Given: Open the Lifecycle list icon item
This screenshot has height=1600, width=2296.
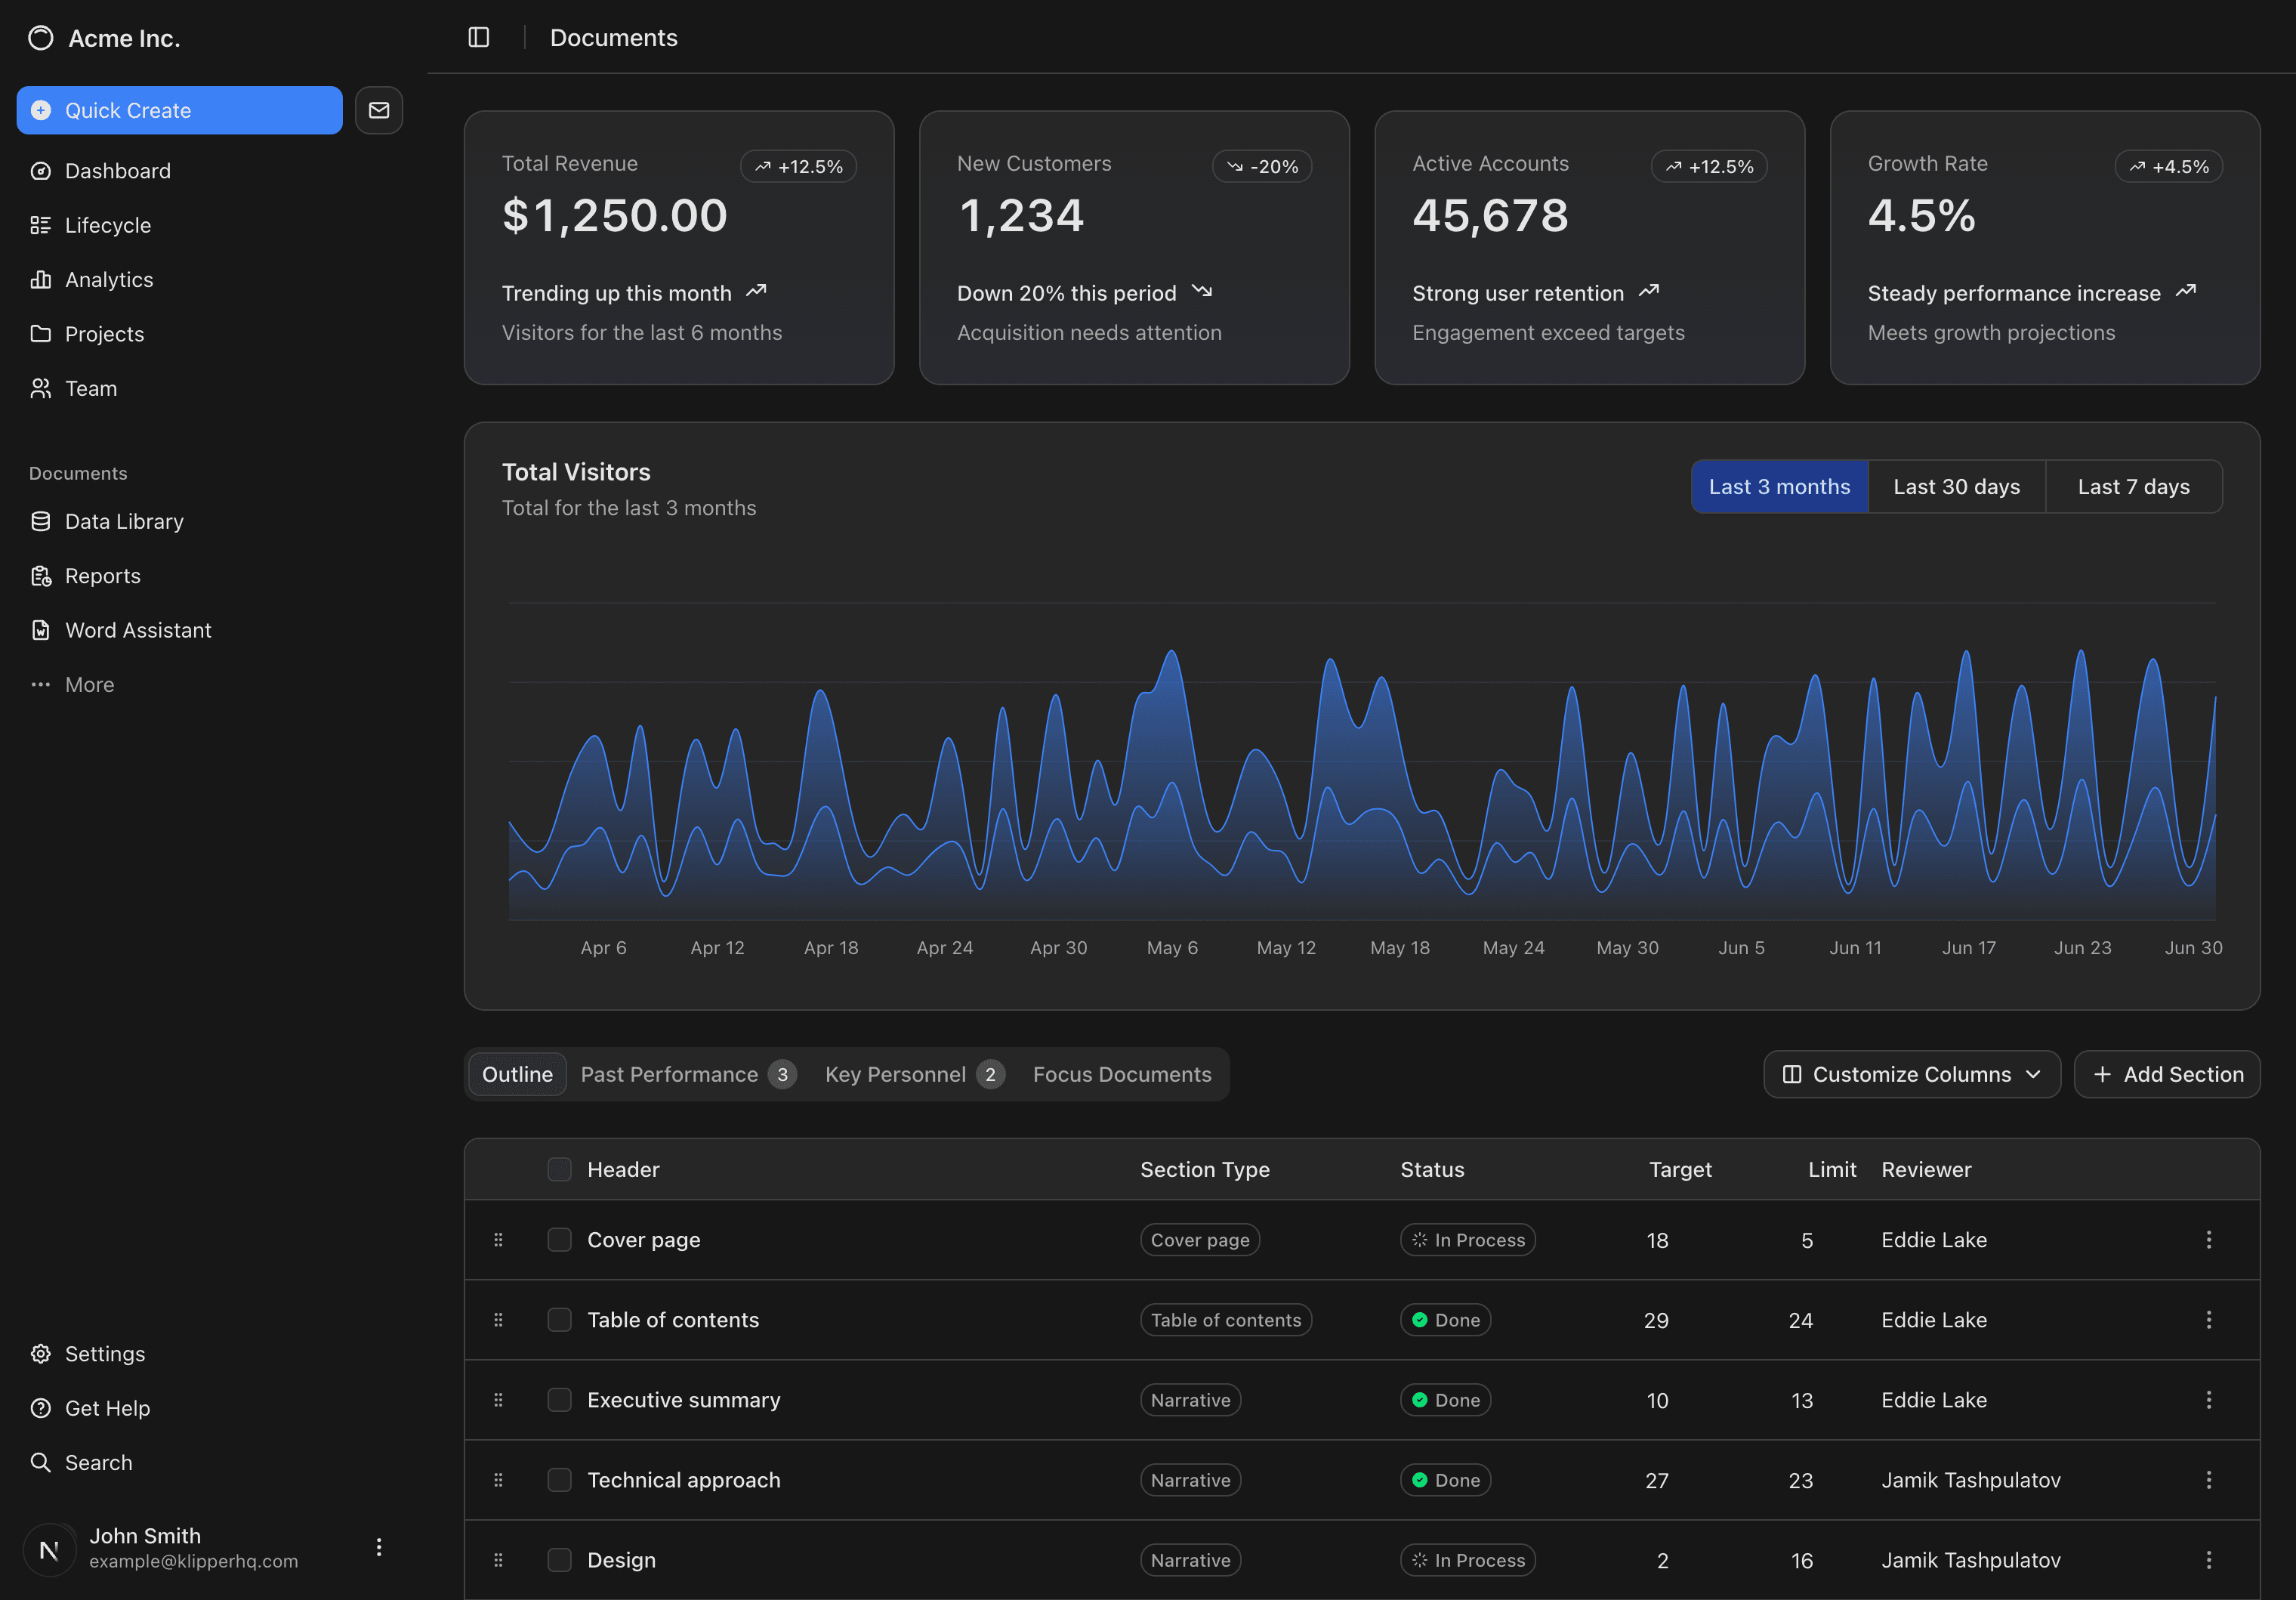Looking at the screenshot, I should (x=40, y=225).
